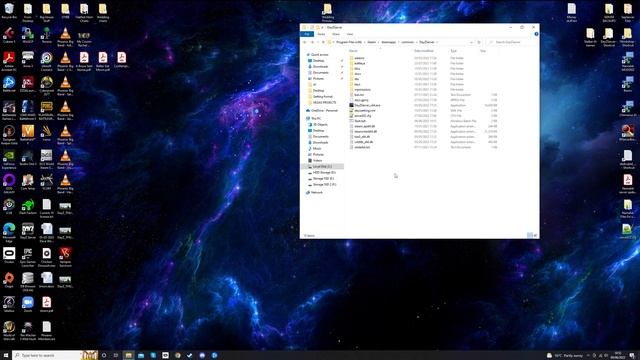Click the Explorer Forward arrow
Viewport: 640px width, 360px height.
[x=312, y=42]
